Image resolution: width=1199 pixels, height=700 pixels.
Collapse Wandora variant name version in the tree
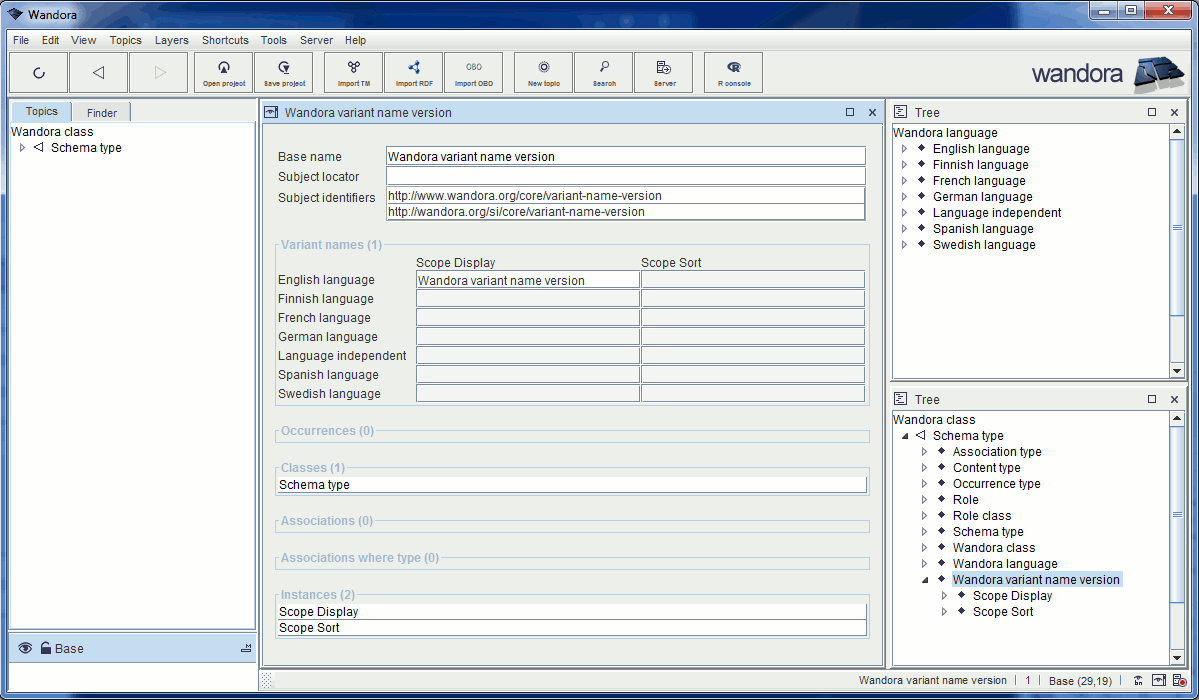click(925, 579)
